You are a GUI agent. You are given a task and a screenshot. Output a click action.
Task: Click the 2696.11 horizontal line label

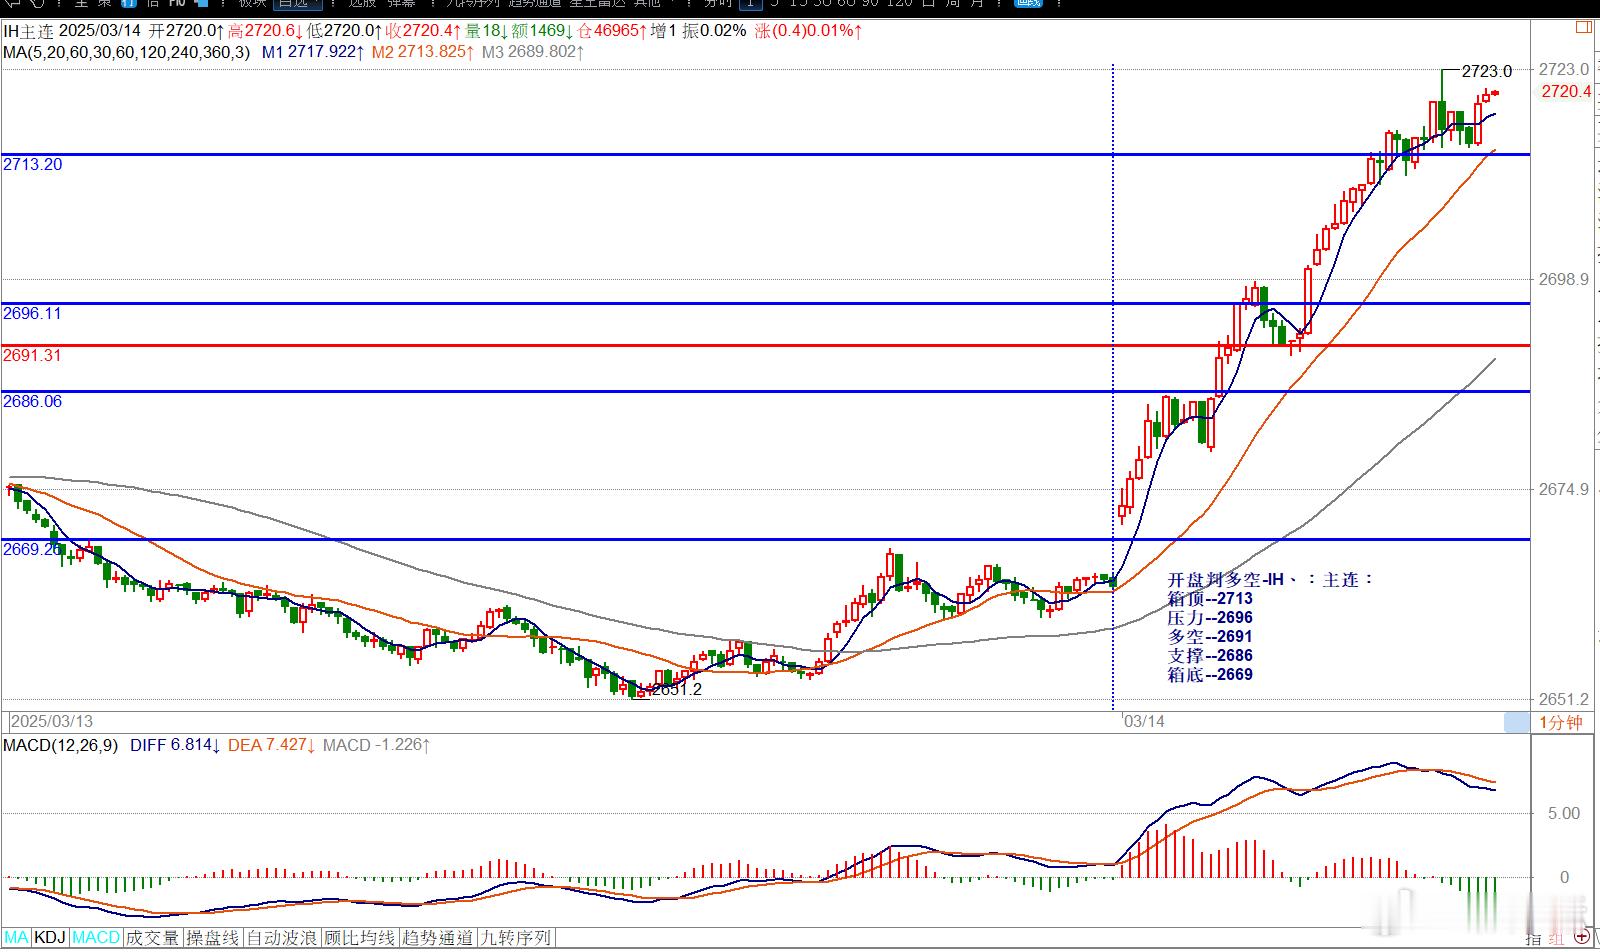pos(32,313)
